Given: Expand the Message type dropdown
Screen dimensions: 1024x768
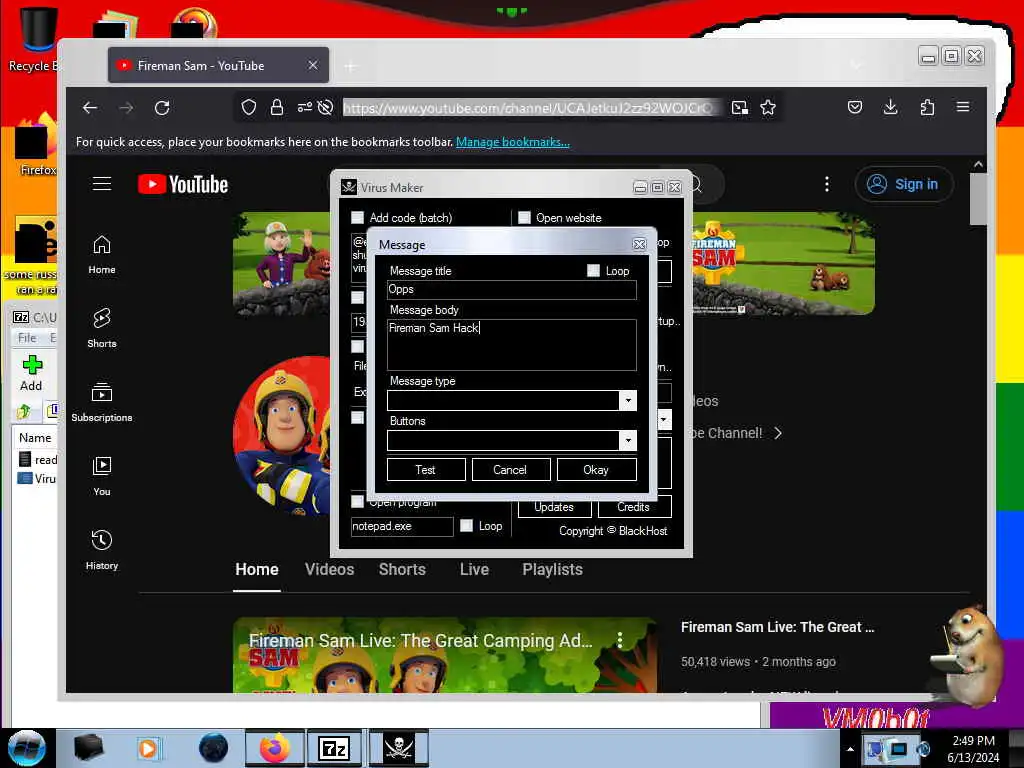Looking at the screenshot, I should tap(628, 400).
